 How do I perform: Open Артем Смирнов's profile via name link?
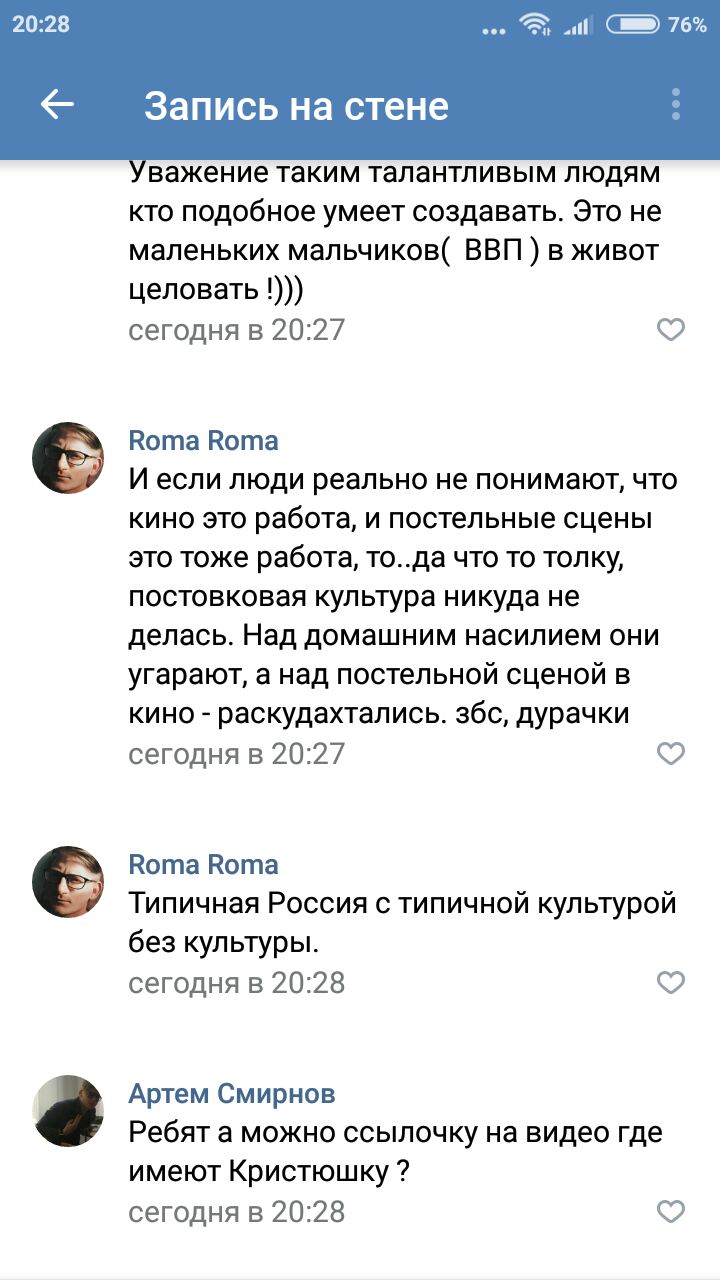click(232, 1094)
